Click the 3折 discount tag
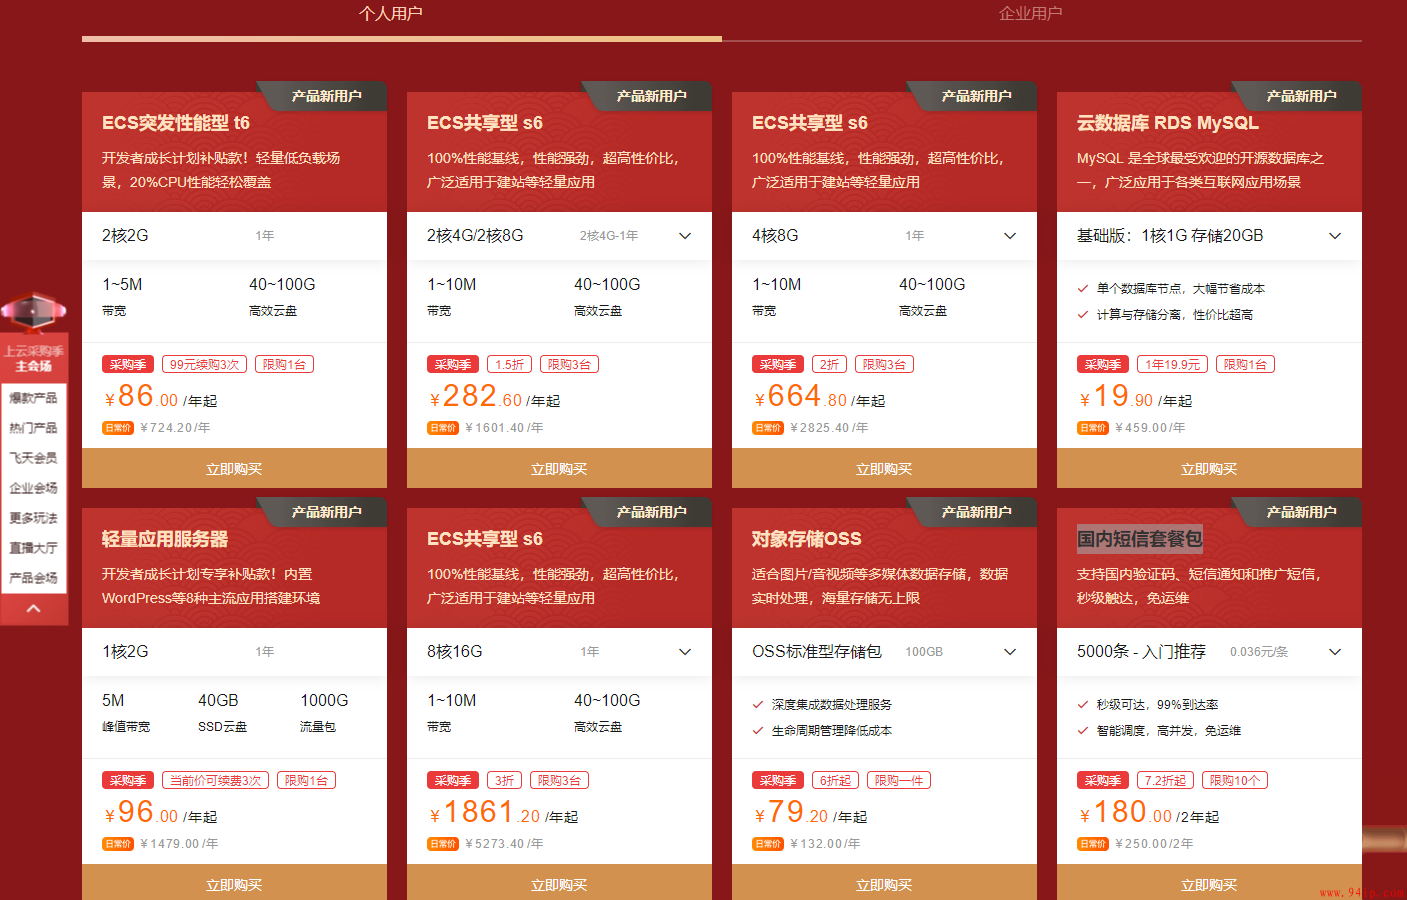Screen dimensions: 1407x900 click(505, 781)
